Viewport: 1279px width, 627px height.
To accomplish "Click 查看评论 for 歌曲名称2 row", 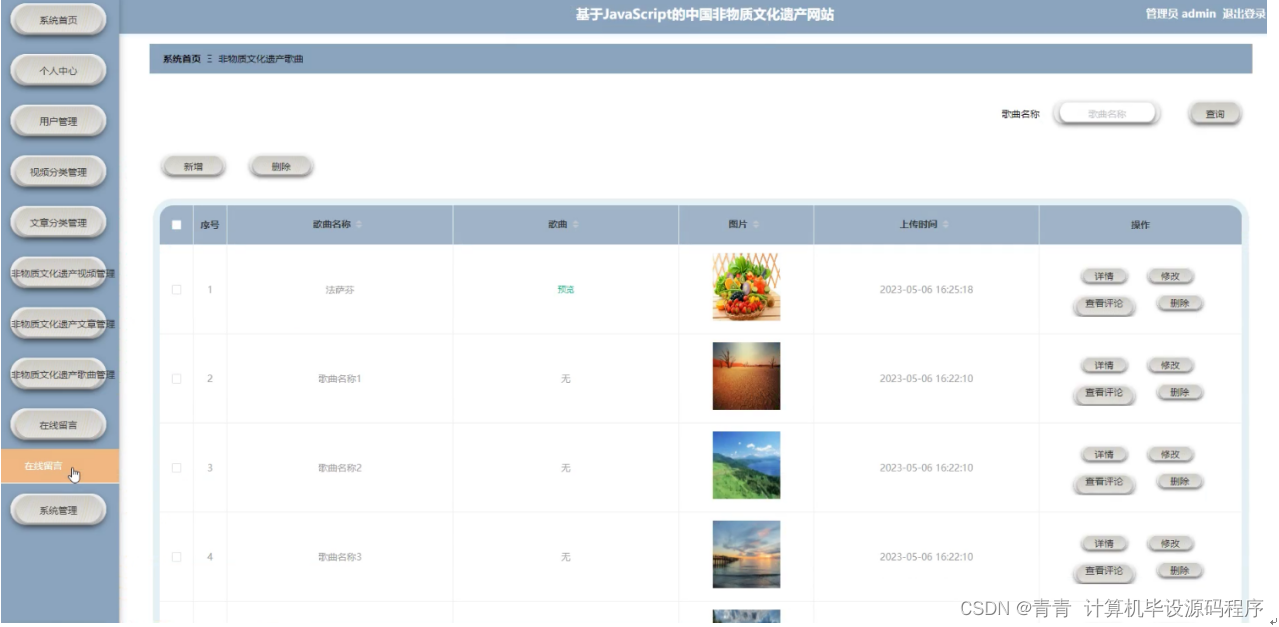I will click(x=1104, y=483).
